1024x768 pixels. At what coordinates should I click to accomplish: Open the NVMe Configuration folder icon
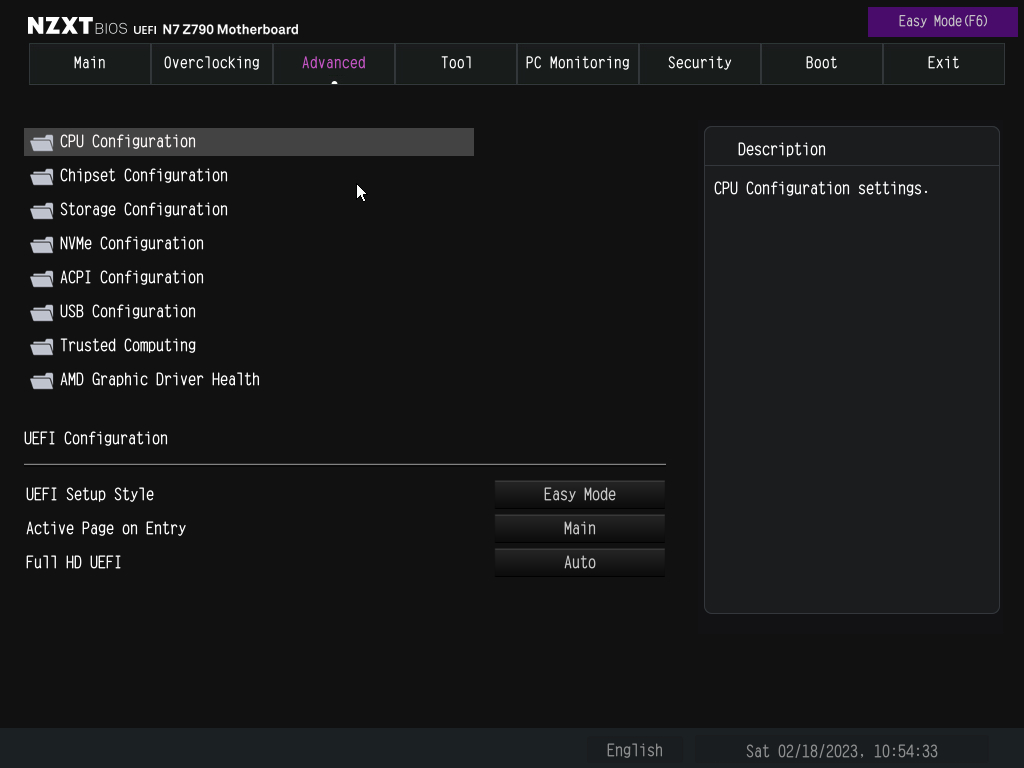[41, 243]
